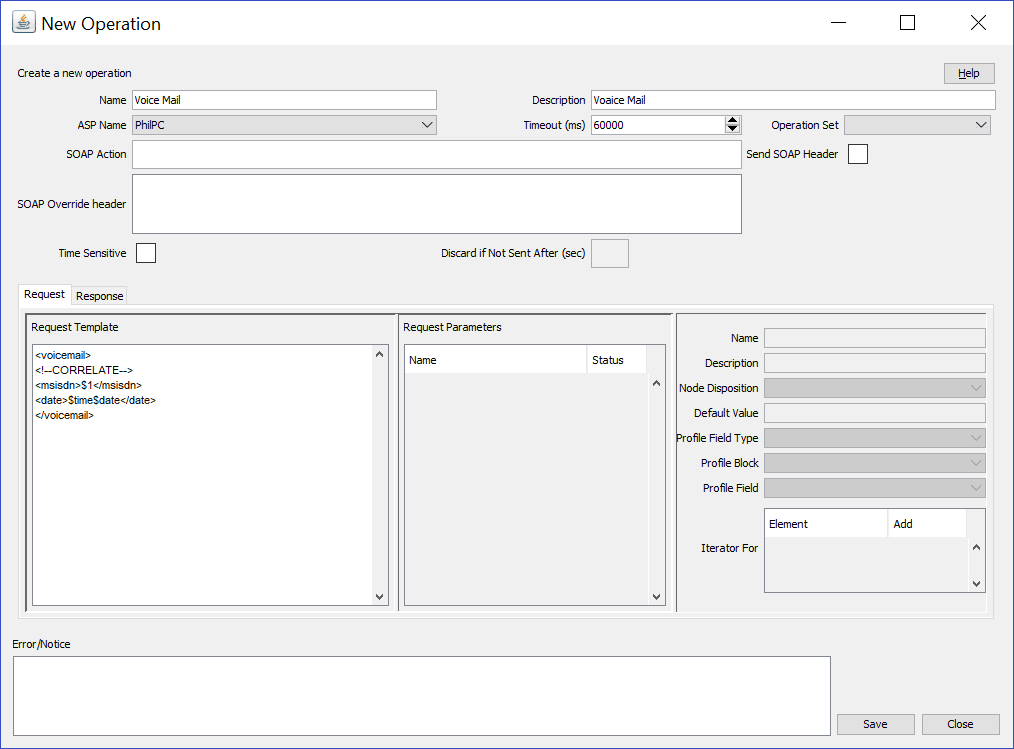Click Iterator For list scrollbar down arrow

pyautogui.click(x=976, y=584)
